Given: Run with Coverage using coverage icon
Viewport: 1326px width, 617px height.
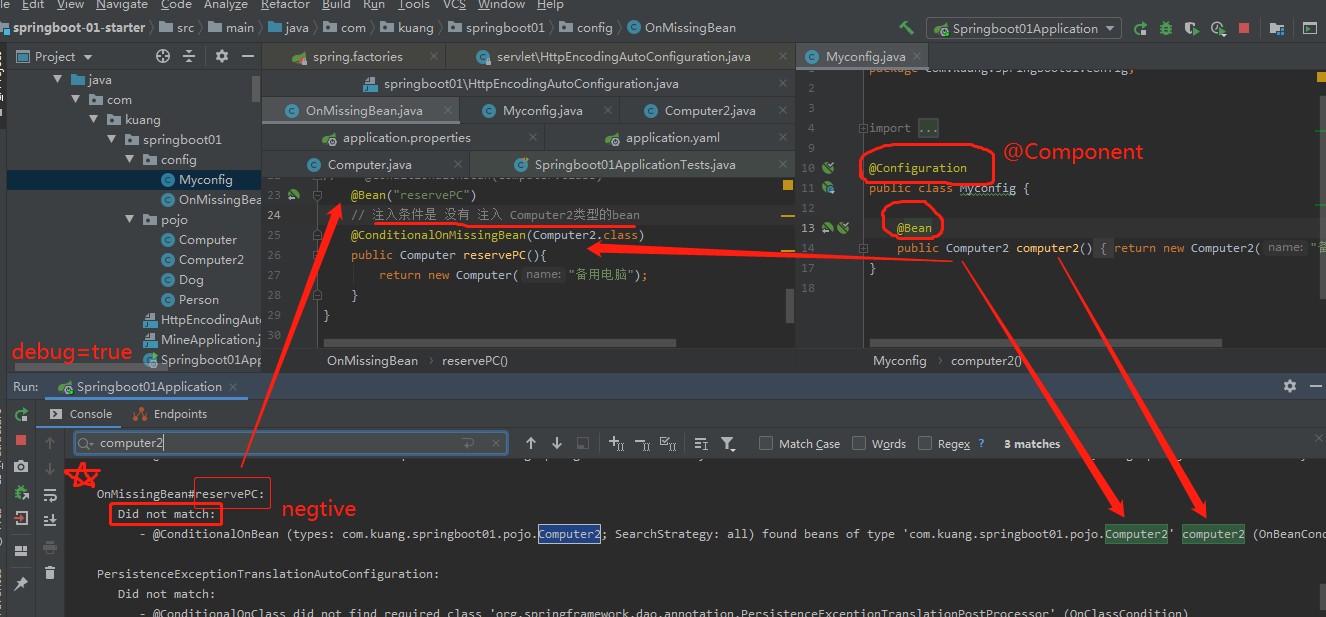Looking at the screenshot, I should (x=1192, y=28).
